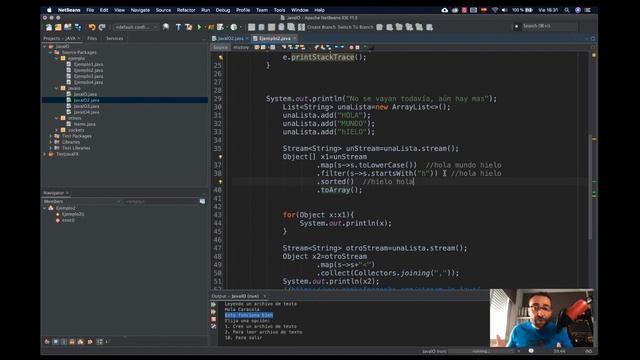Close the Ejemplo2.java editor tab
This screenshot has height=360, width=640.
click(x=294, y=38)
